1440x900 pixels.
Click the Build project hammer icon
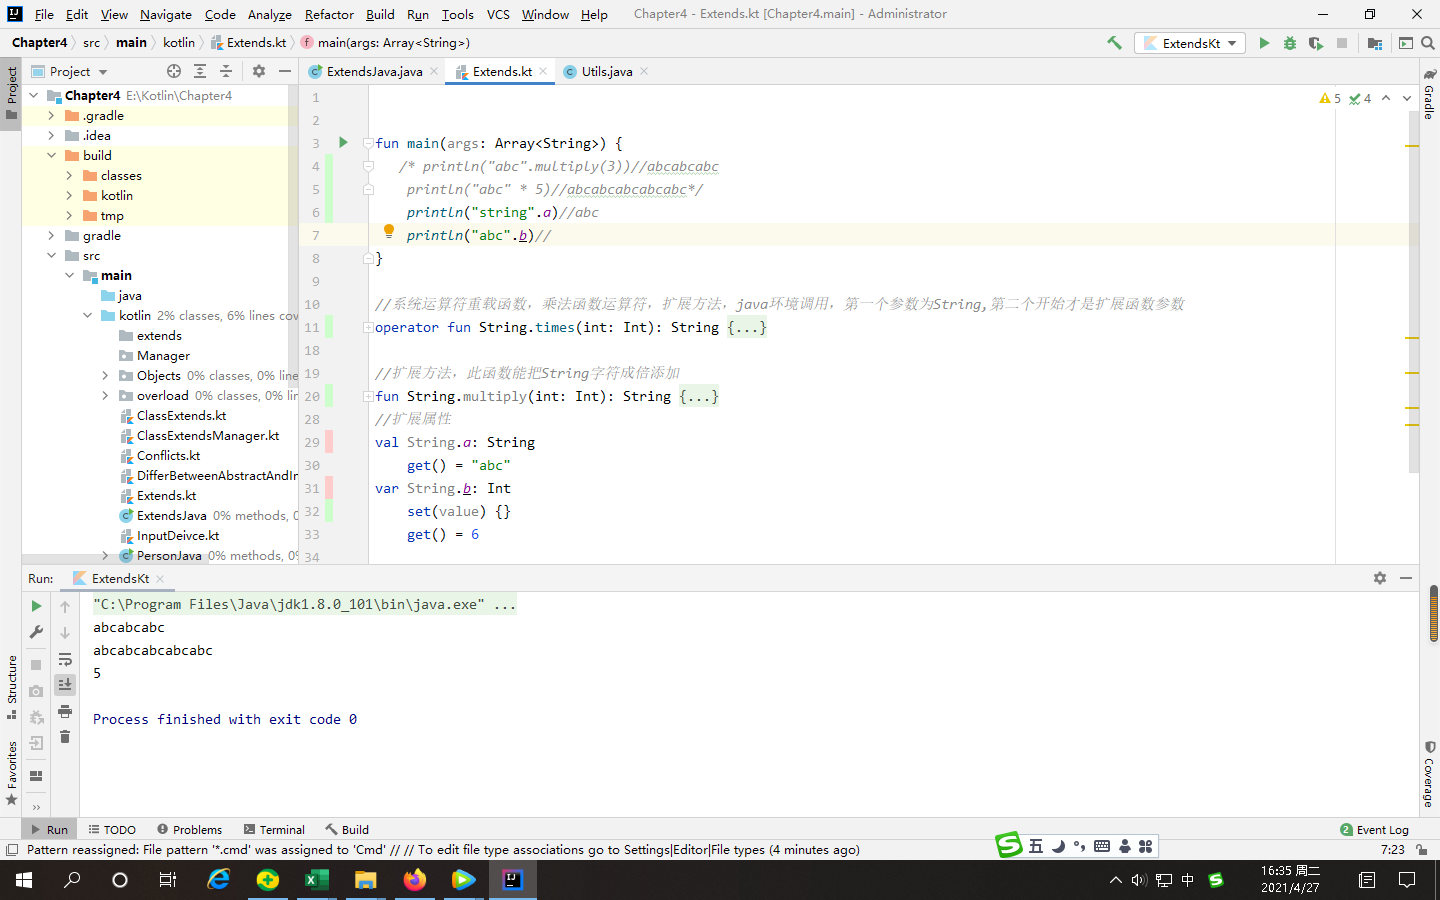tap(1114, 43)
